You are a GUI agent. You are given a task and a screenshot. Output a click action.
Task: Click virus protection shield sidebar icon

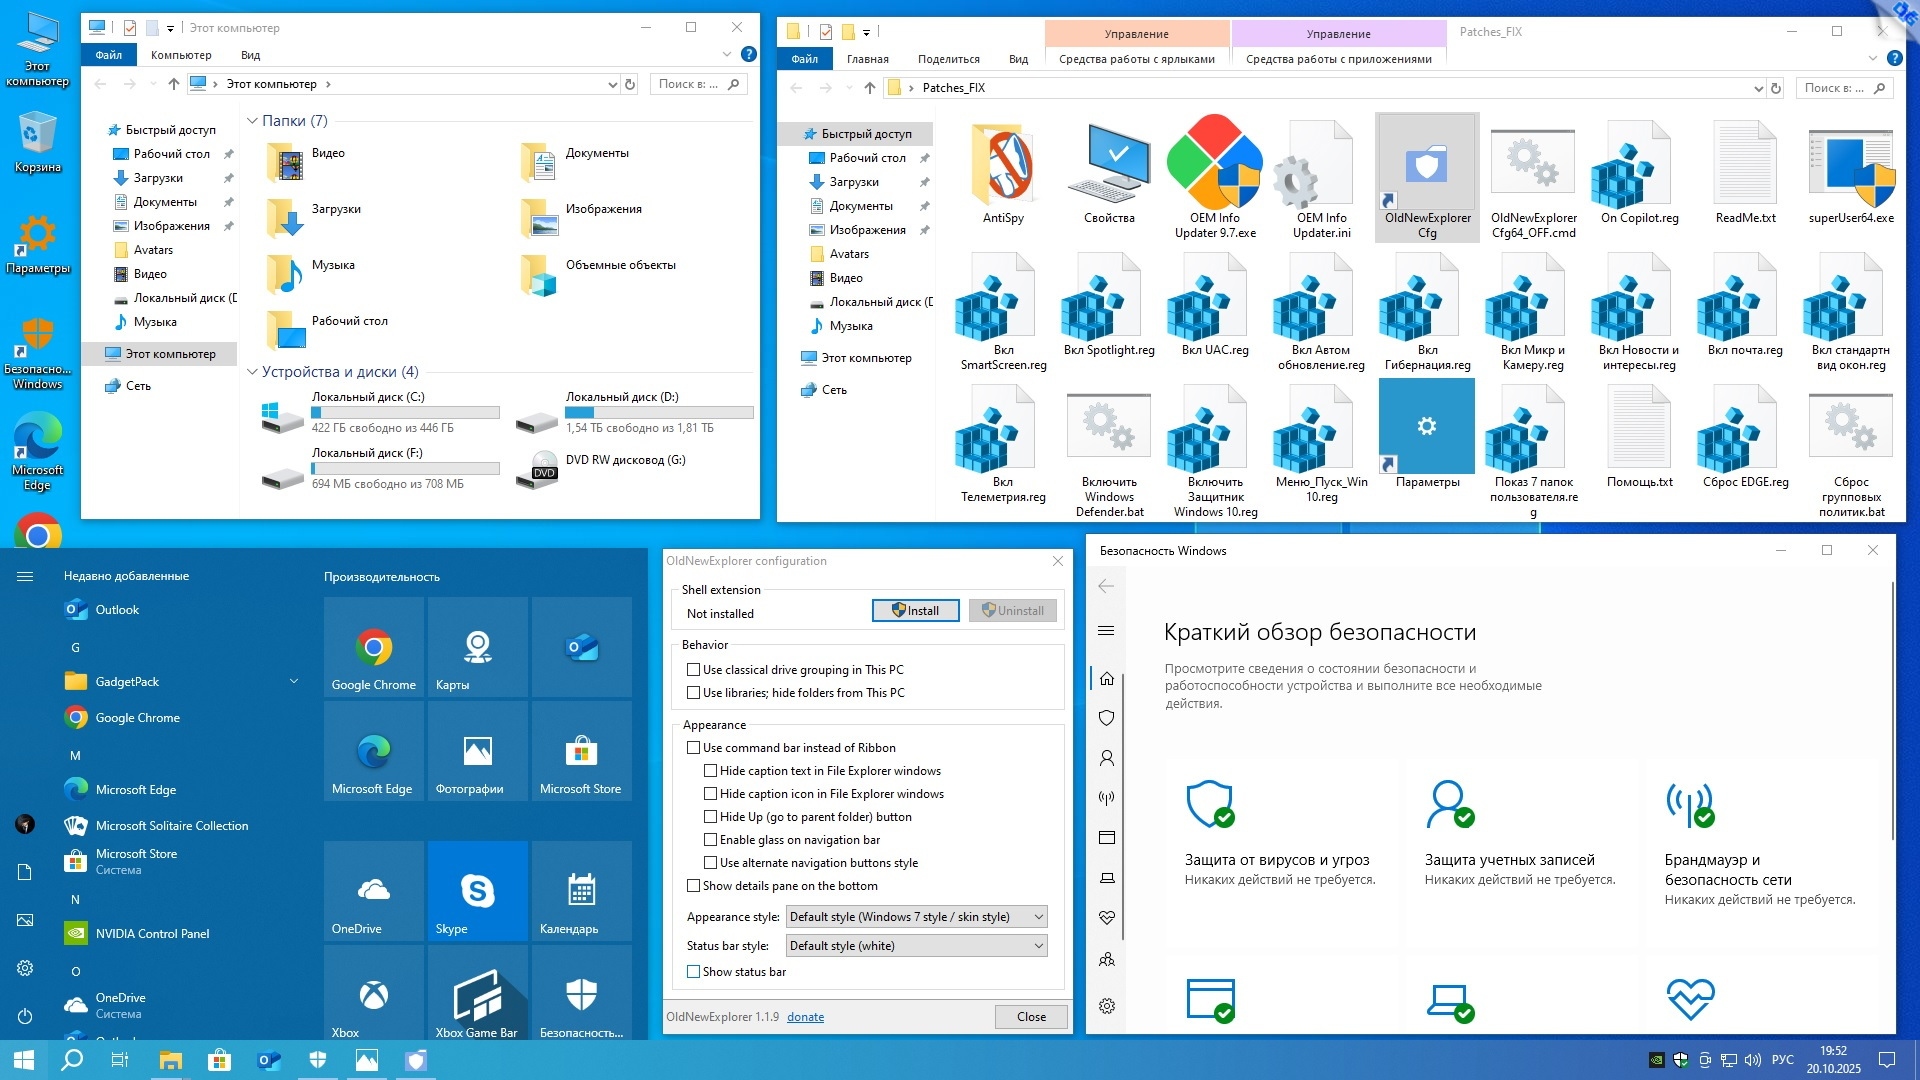point(1106,718)
